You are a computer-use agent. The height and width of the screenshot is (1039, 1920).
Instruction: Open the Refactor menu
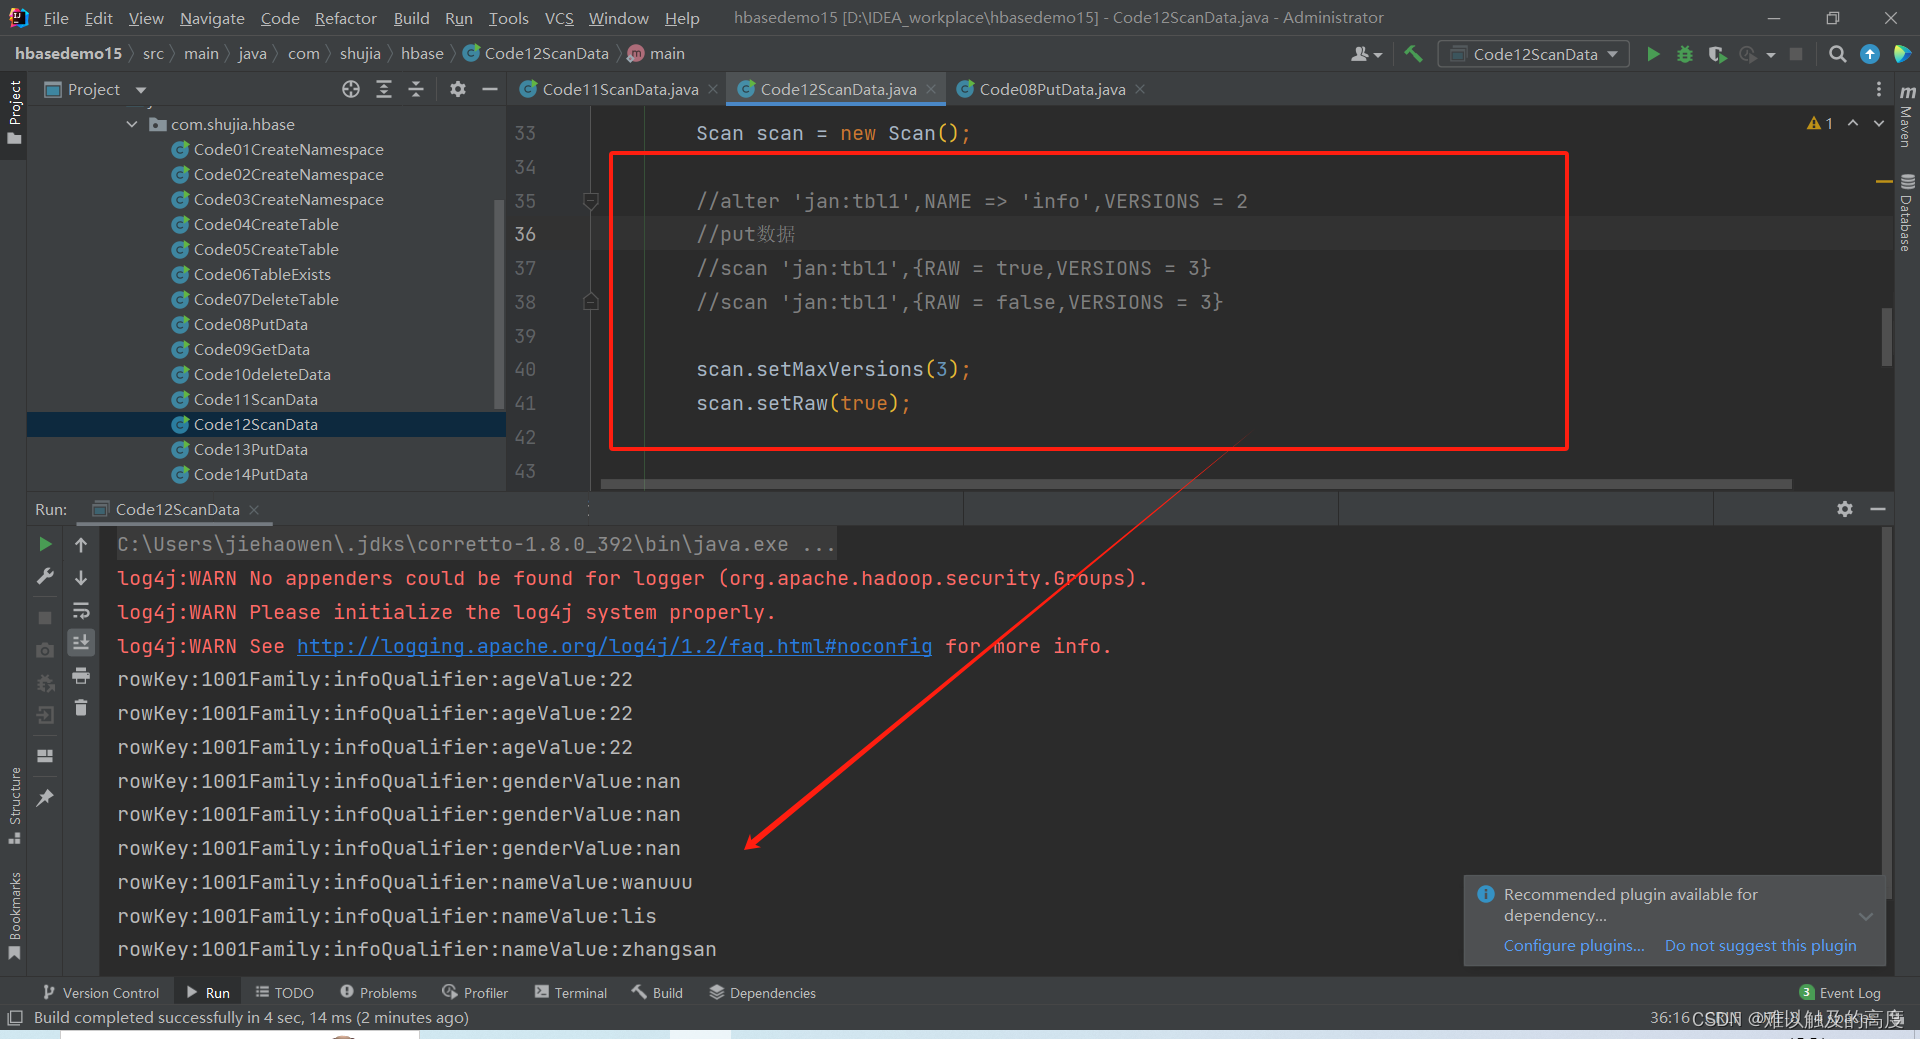pos(345,18)
